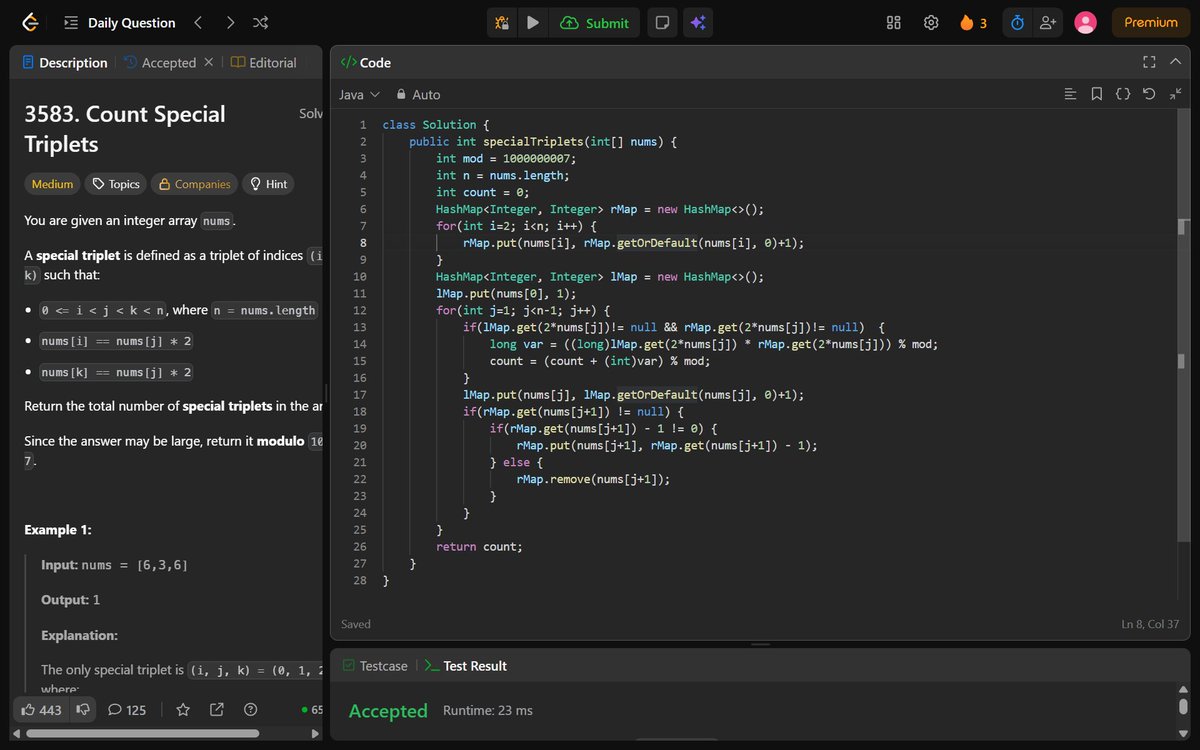Screen dimensions: 1200x750
Task: Click 'rMap.remove(nums[j+1]);' code line
Action: (x=593, y=479)
